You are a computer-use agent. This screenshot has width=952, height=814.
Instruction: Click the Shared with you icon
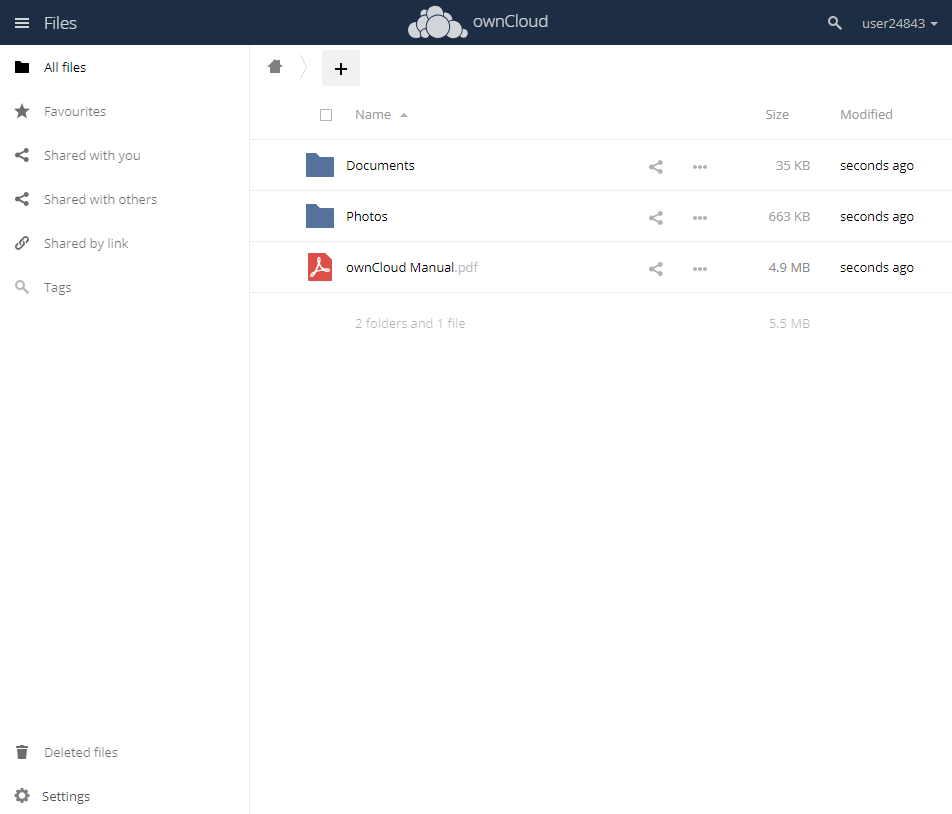click(x=22, y=155)
